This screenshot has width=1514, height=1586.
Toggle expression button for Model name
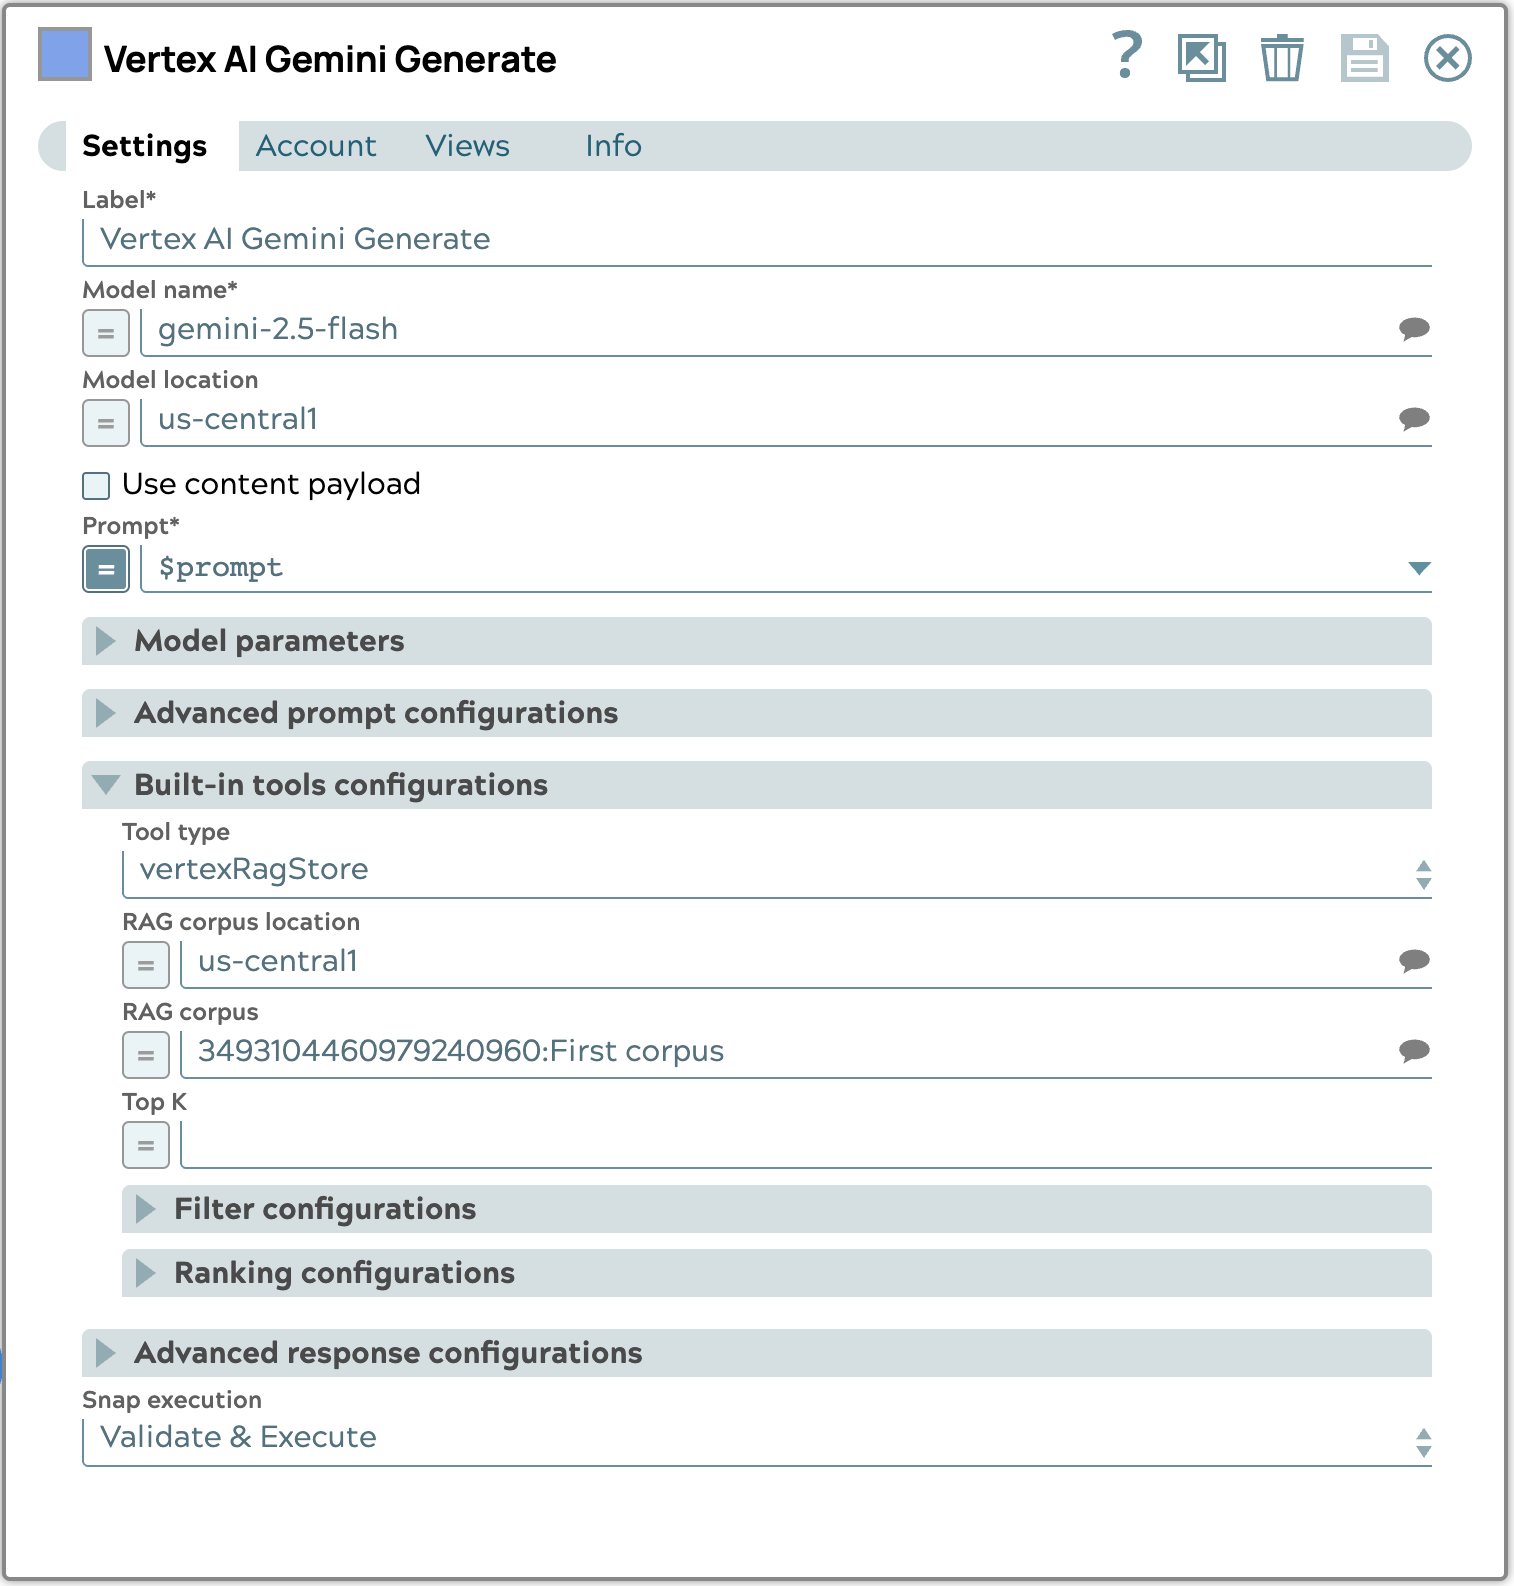[x=106, y=333]
